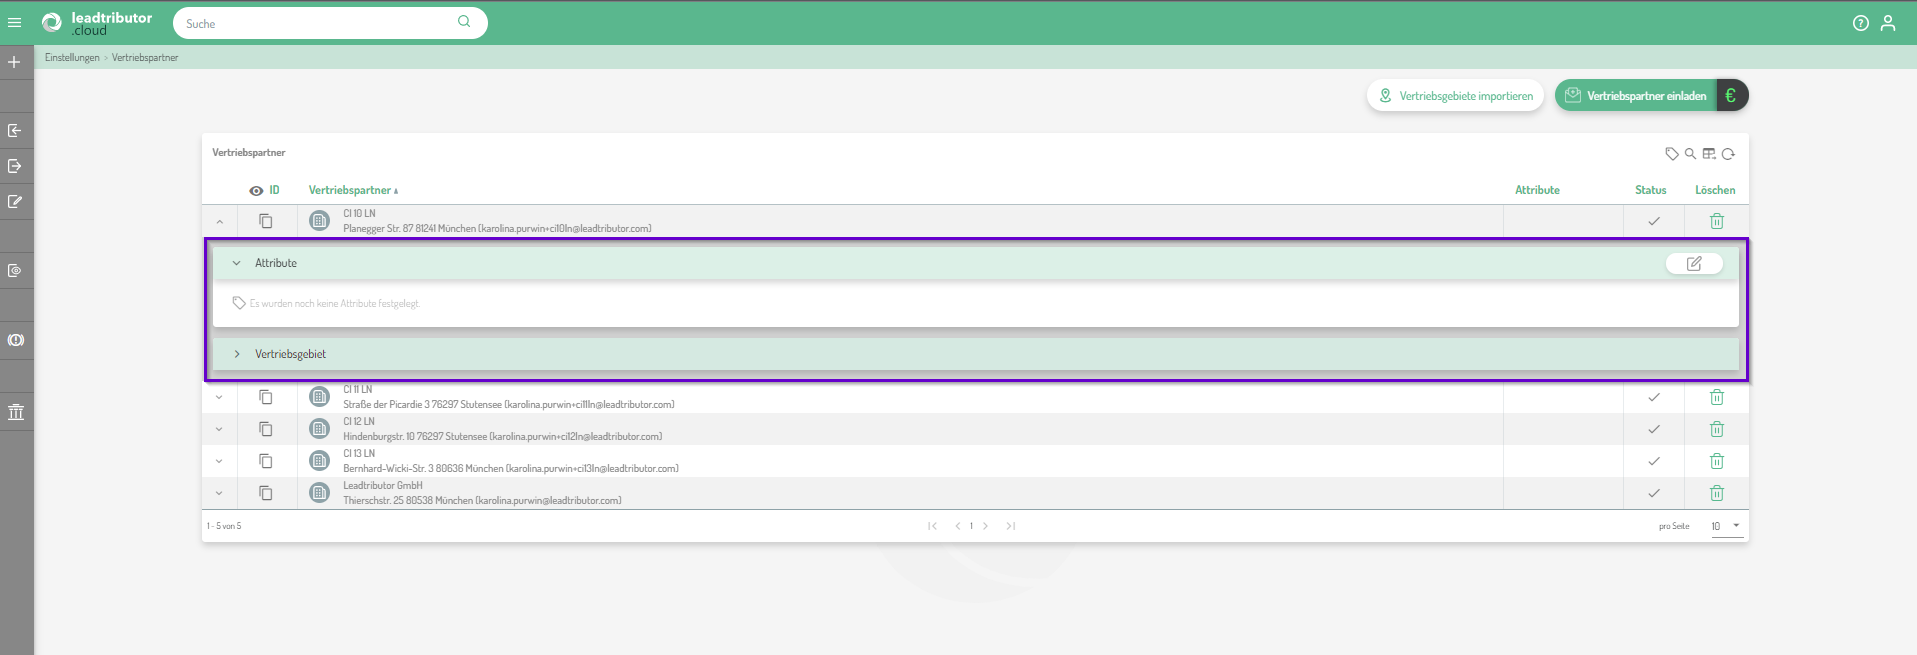Toggle status checkmark for CI 12 LN
Viewport: 1917px width, 655px height.
point(1653,429)
